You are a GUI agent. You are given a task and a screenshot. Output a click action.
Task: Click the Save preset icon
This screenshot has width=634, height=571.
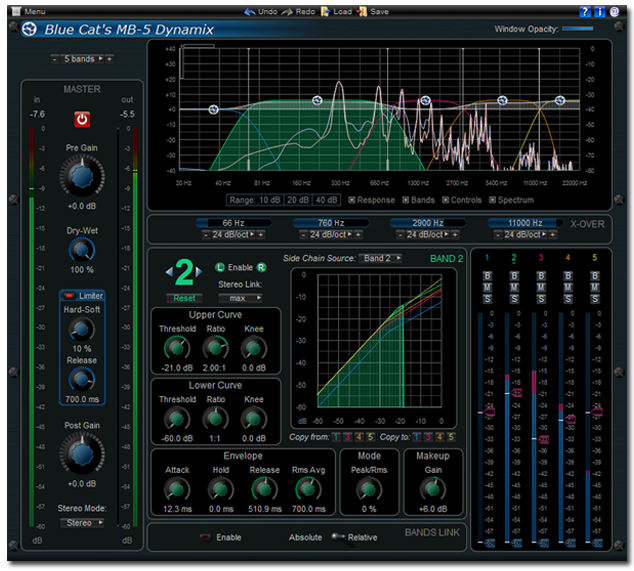pyautogui.click(x=362, y=12)
